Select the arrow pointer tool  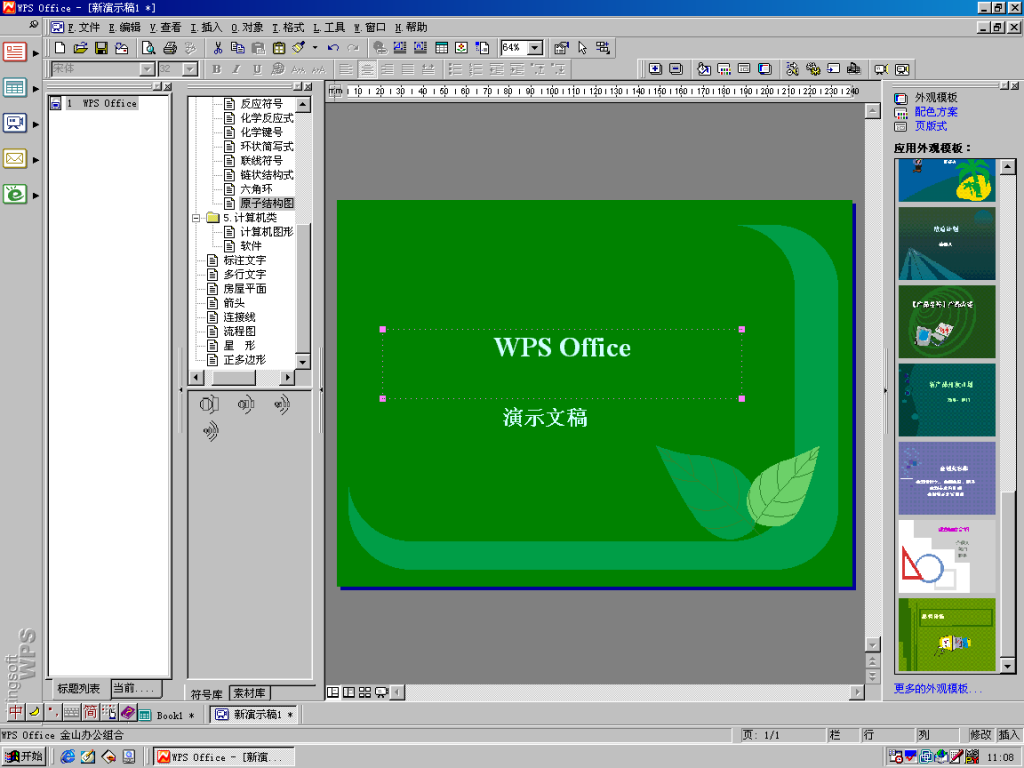point(582,48)
